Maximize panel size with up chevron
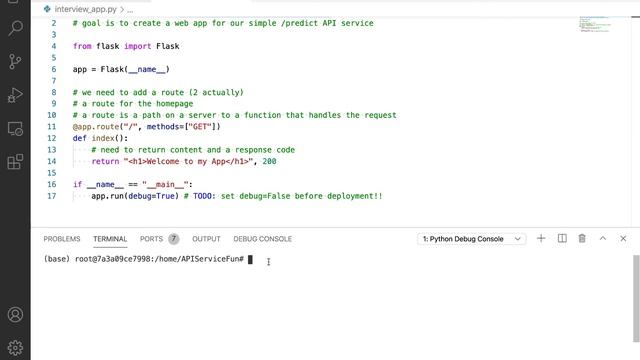This screenshot has width=640, height=360. [x=602, y=238]
